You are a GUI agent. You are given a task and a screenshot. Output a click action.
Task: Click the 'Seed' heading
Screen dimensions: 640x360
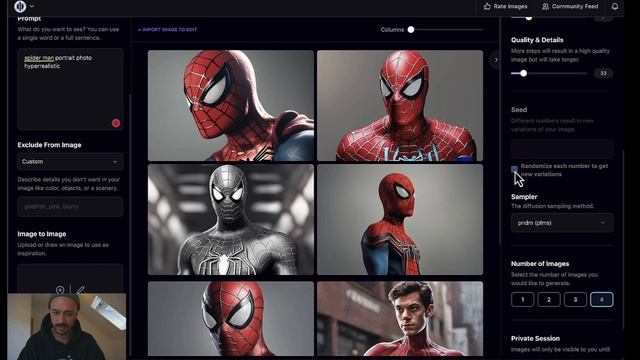pyautogui.click(x=519, y=110)
